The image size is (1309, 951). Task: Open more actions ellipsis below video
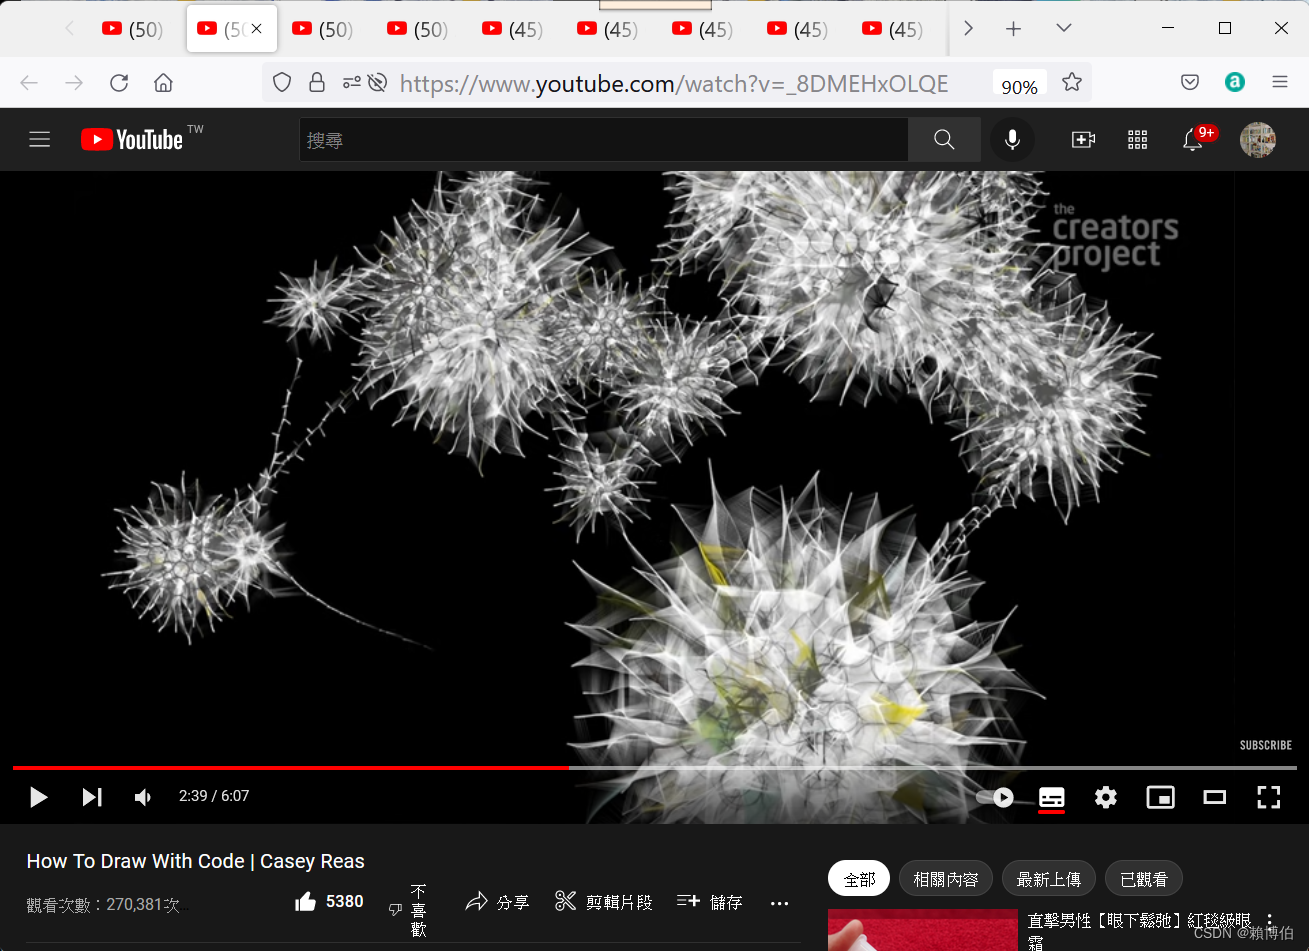pyautogui.click(x=780, y=903)
